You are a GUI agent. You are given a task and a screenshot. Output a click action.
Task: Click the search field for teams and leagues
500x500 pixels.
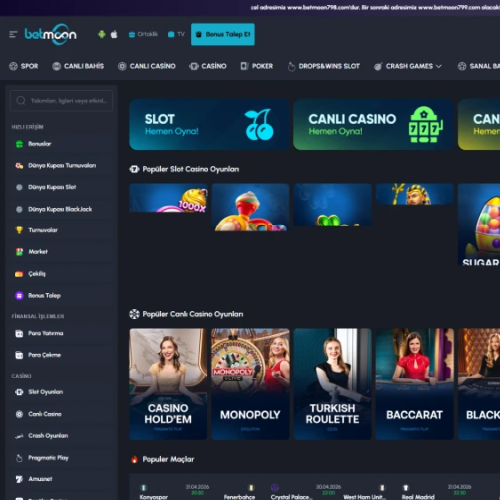(61, 100)
